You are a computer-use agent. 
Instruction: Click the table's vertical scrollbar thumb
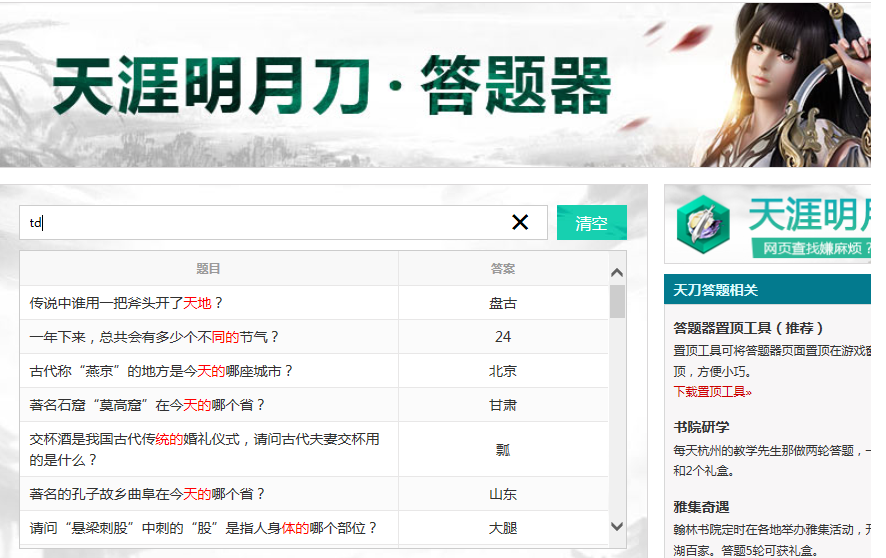[617, 302]
